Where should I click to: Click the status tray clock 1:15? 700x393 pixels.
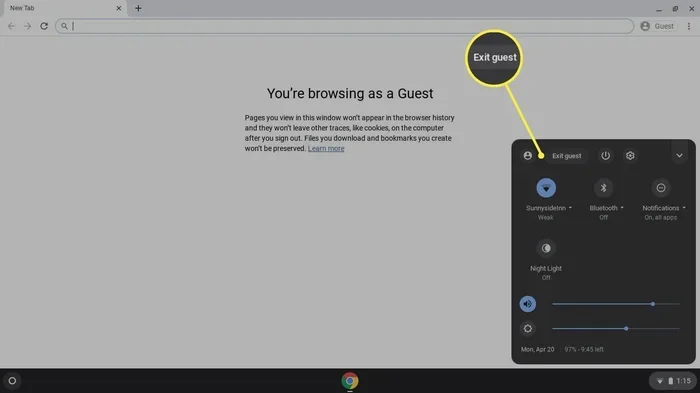pos(683,381)
